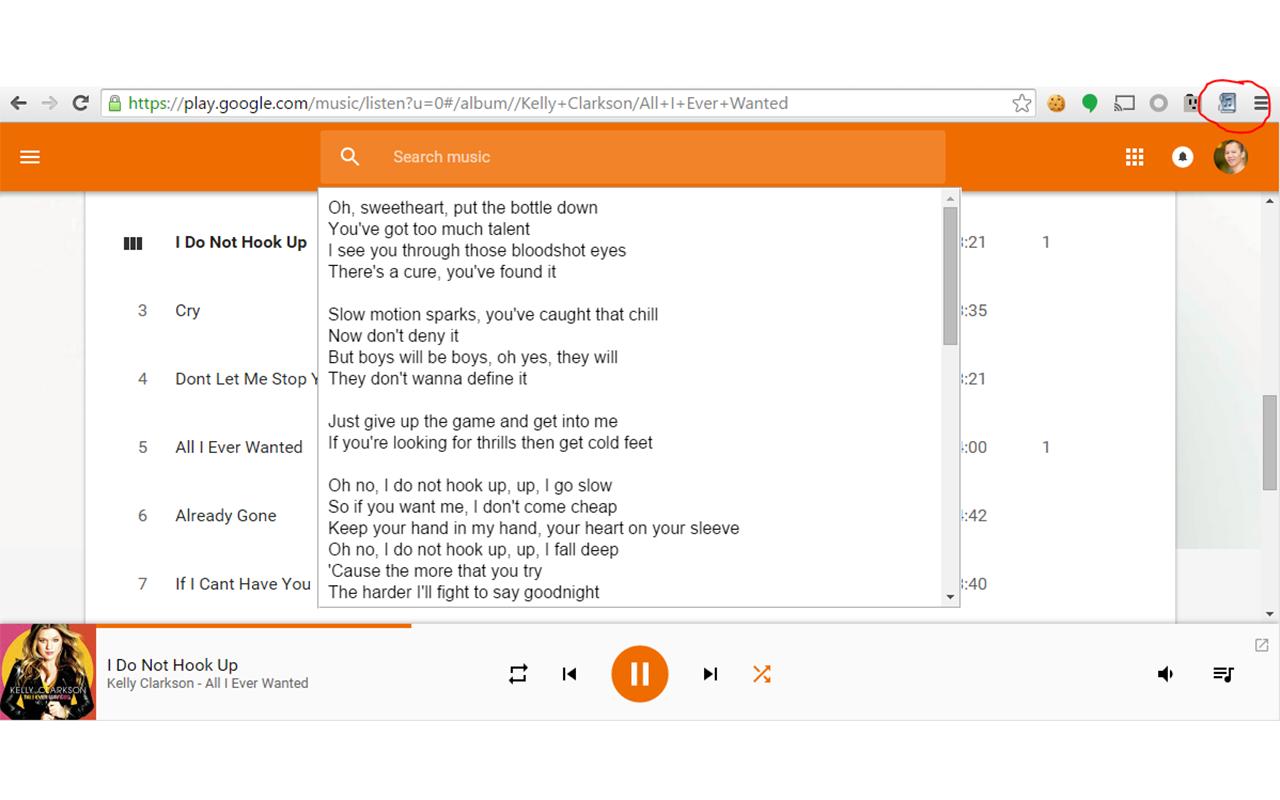Click the gray circle extension icon
Viewport: 1280px width, 800px height.
tap(1158, 103)
